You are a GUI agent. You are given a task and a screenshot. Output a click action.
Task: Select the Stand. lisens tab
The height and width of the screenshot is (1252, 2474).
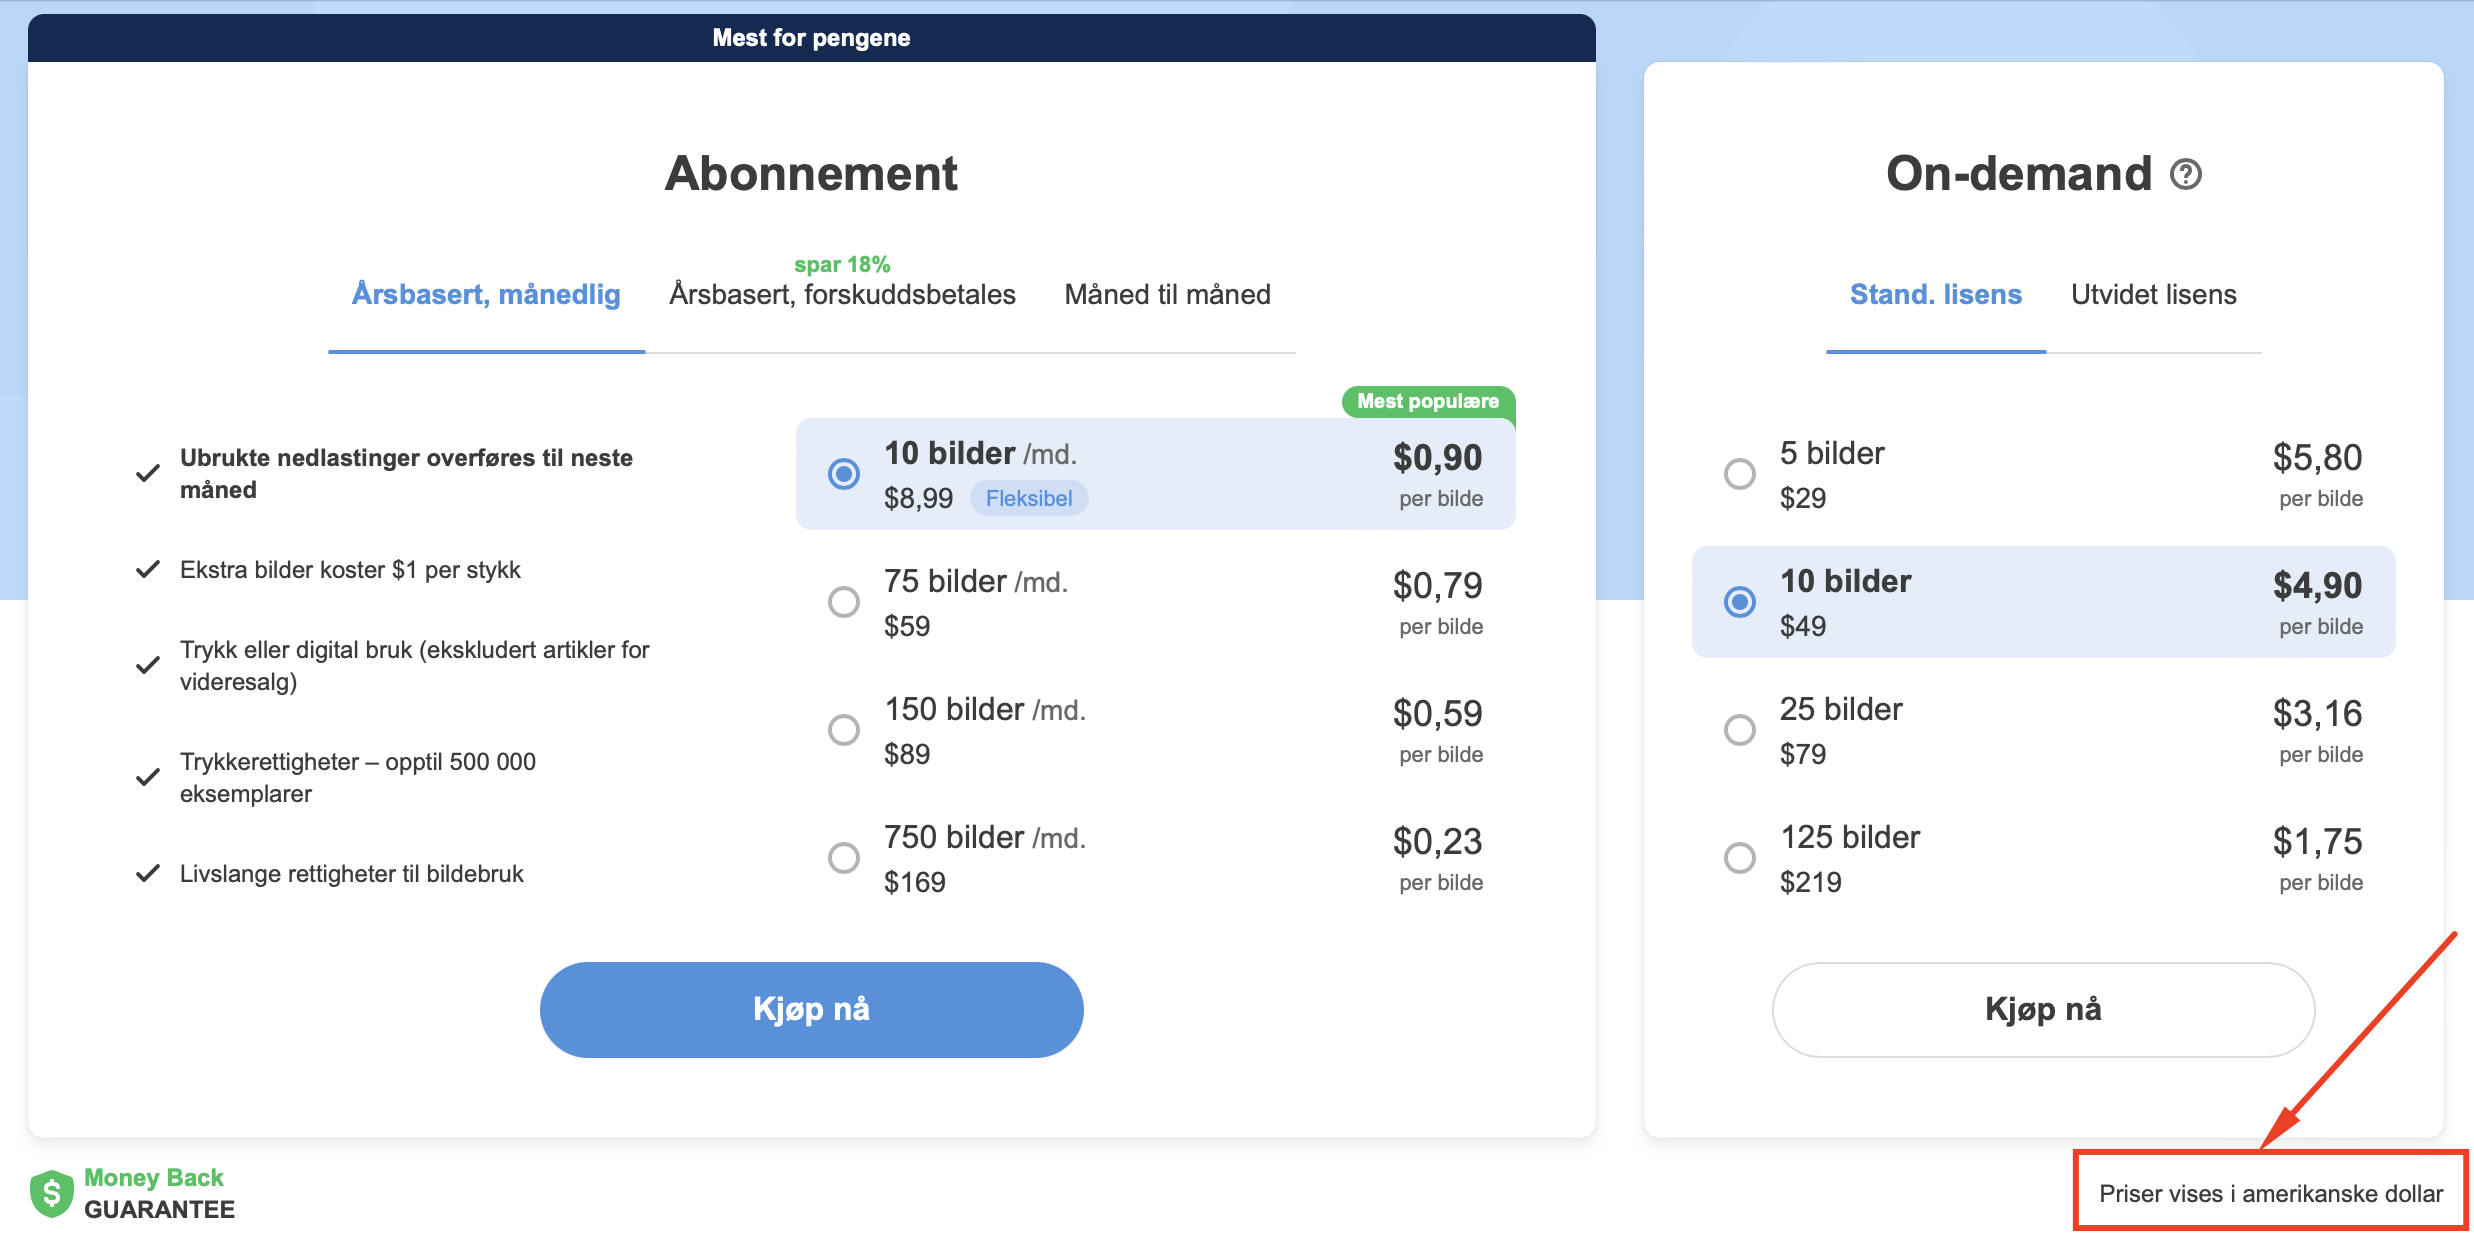1935,293
